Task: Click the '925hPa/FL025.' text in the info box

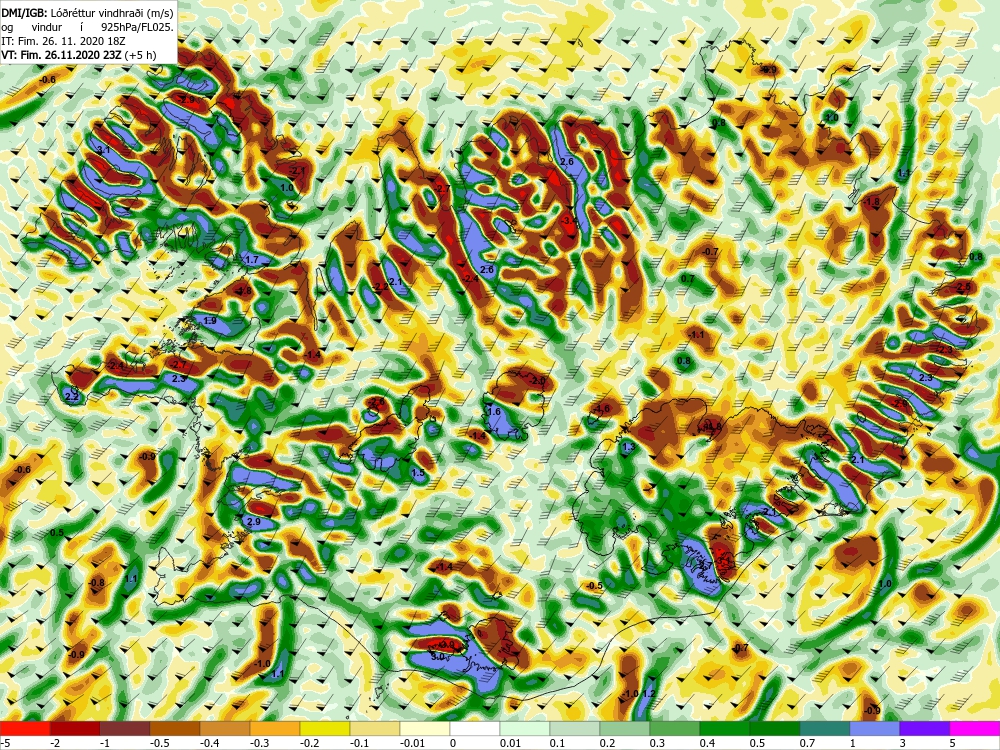Action: pyautogui.click(x=137, y=27)
